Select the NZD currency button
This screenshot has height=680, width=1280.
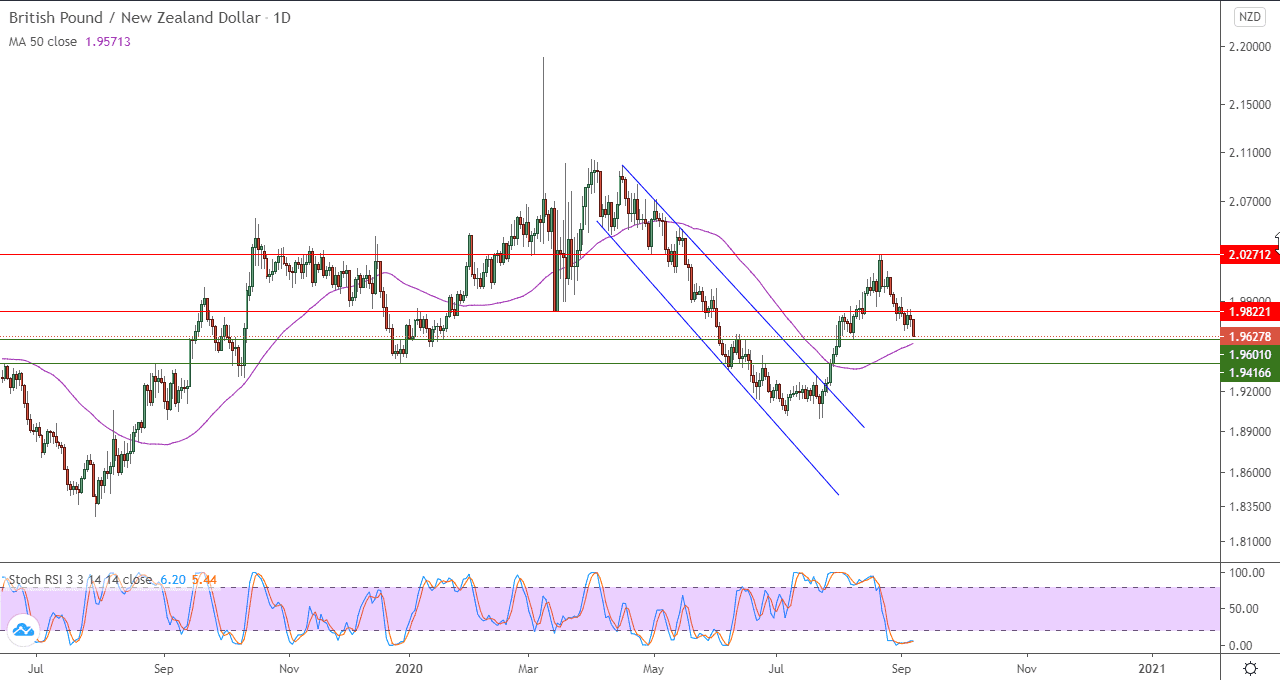1250,17
